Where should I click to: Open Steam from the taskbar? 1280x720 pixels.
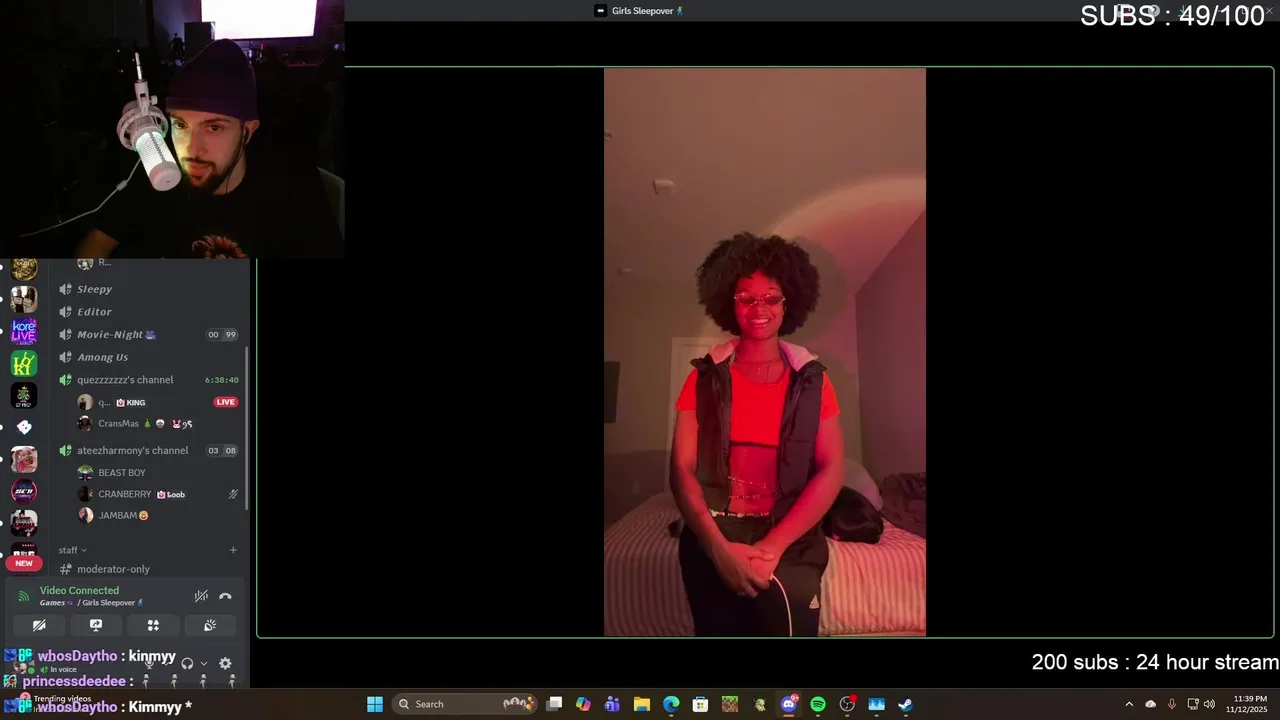pos(906,704)
